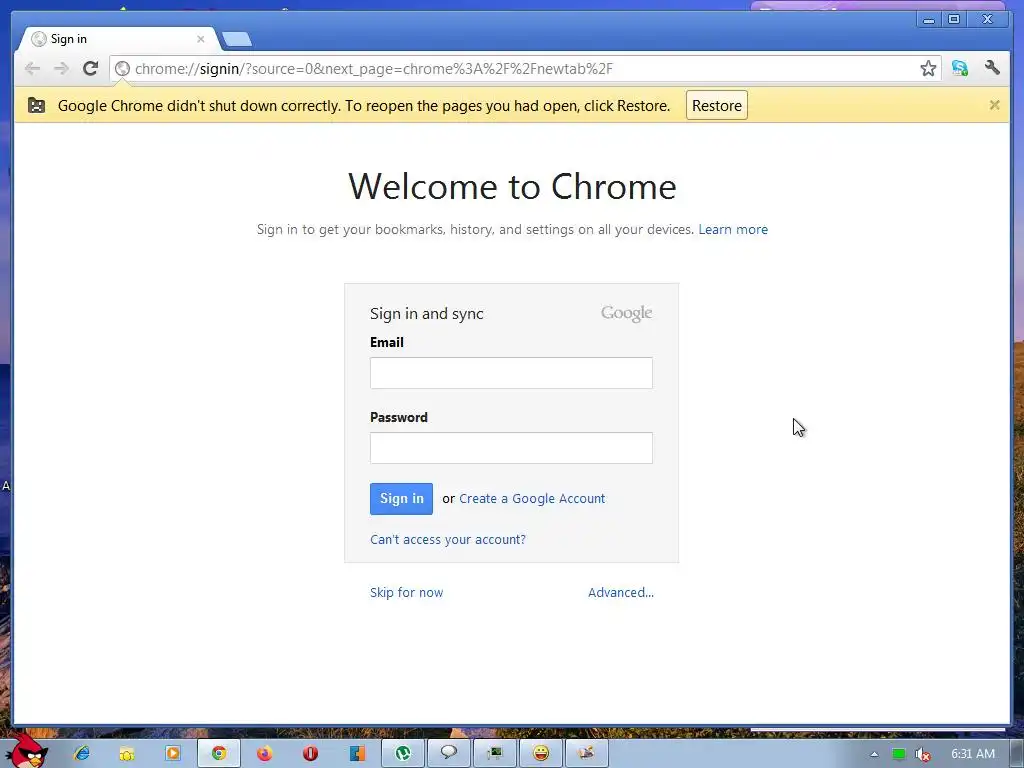Click the blue Sign in button
The image size is (1024, 768).
coord(401,499)
